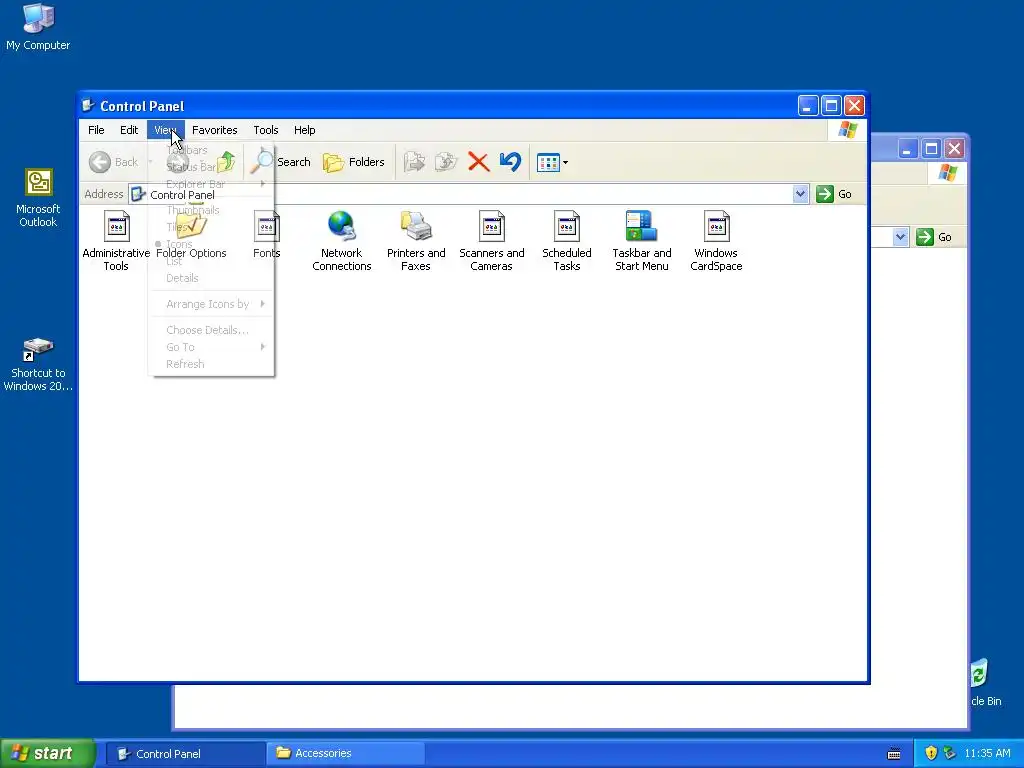Click the Copy To toolbar icon
The height and width of the screenshot is (768, 1024).
(446, 162)
